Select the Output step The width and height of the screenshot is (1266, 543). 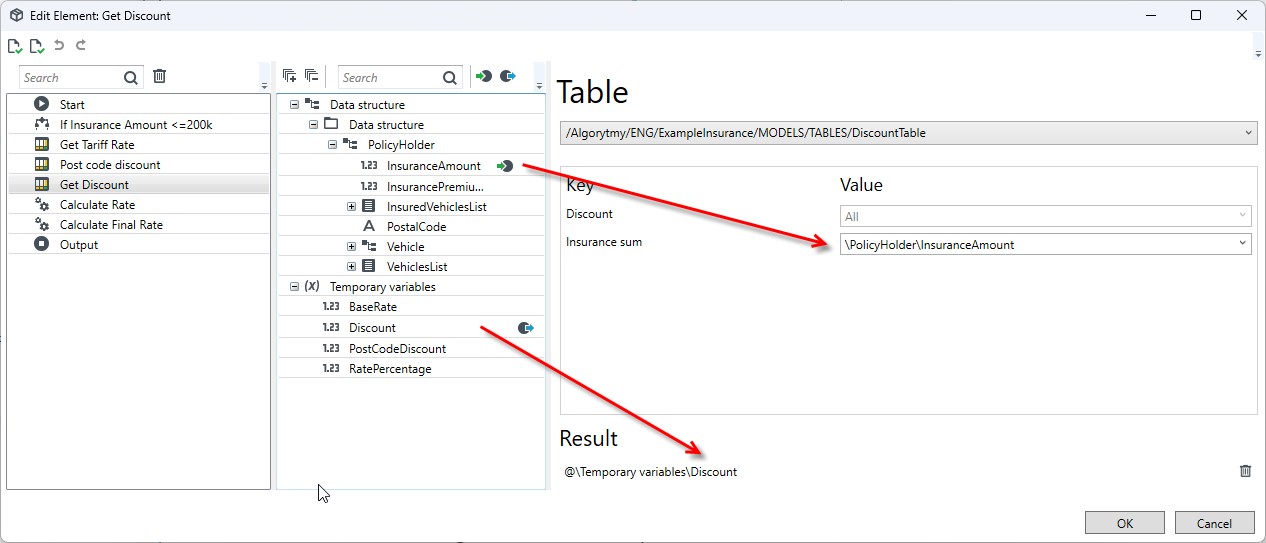138,244
